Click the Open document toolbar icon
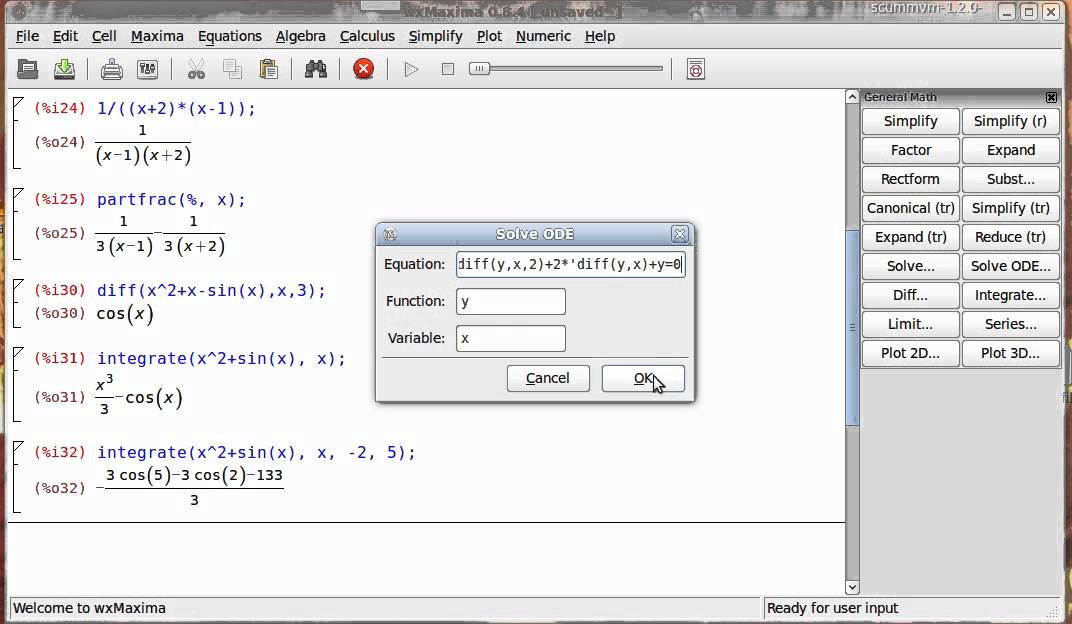Viewport: 1072px width, 624px height. [x=27, y=69]
